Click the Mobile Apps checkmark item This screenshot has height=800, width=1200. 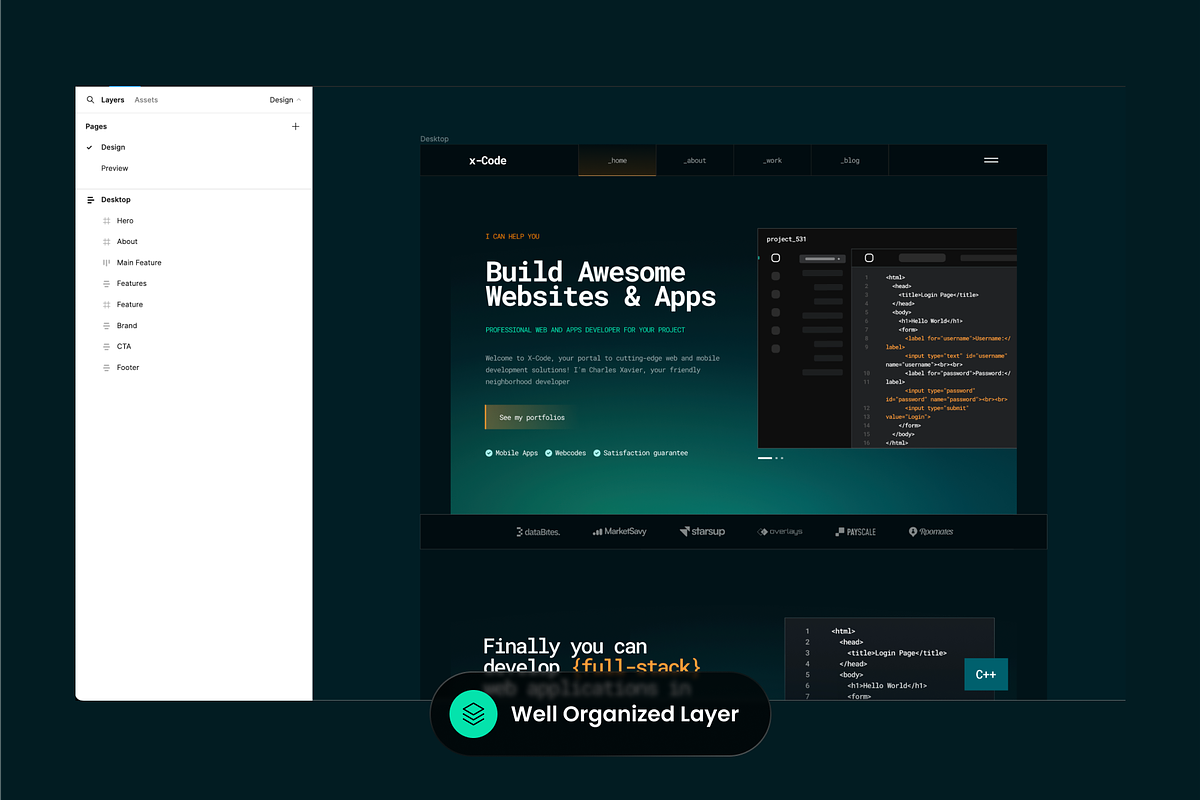pos(514,453)
